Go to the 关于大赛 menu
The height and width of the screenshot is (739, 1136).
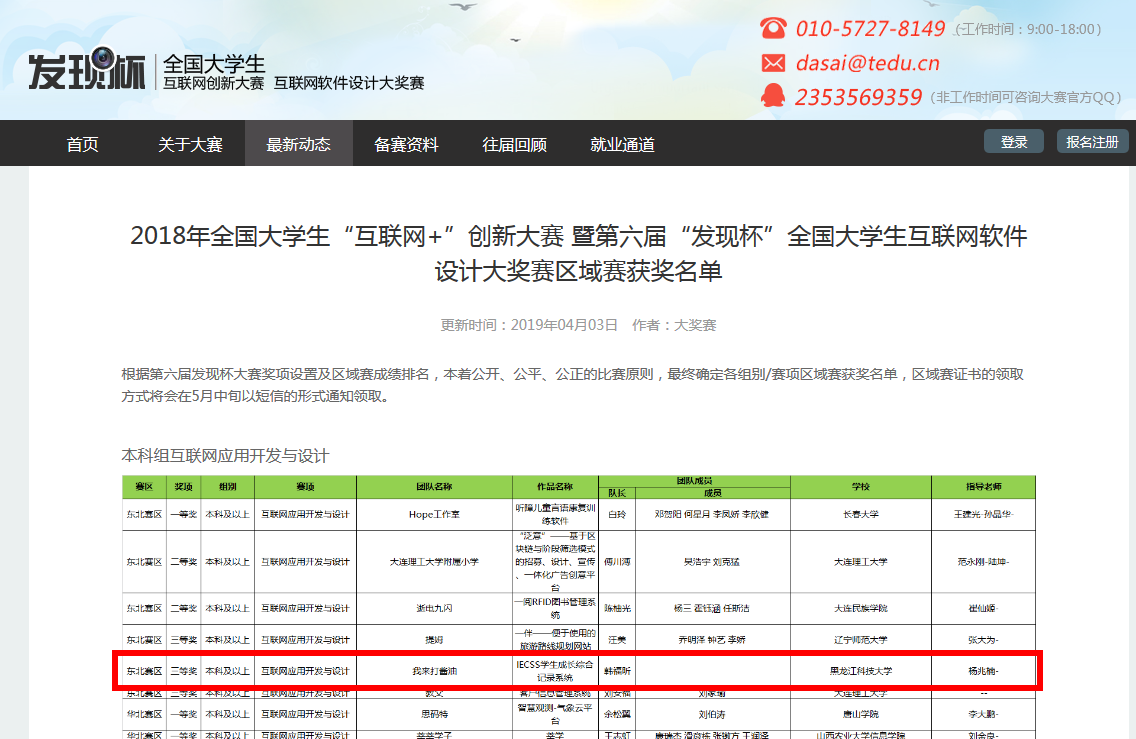[x=190, y=144]
